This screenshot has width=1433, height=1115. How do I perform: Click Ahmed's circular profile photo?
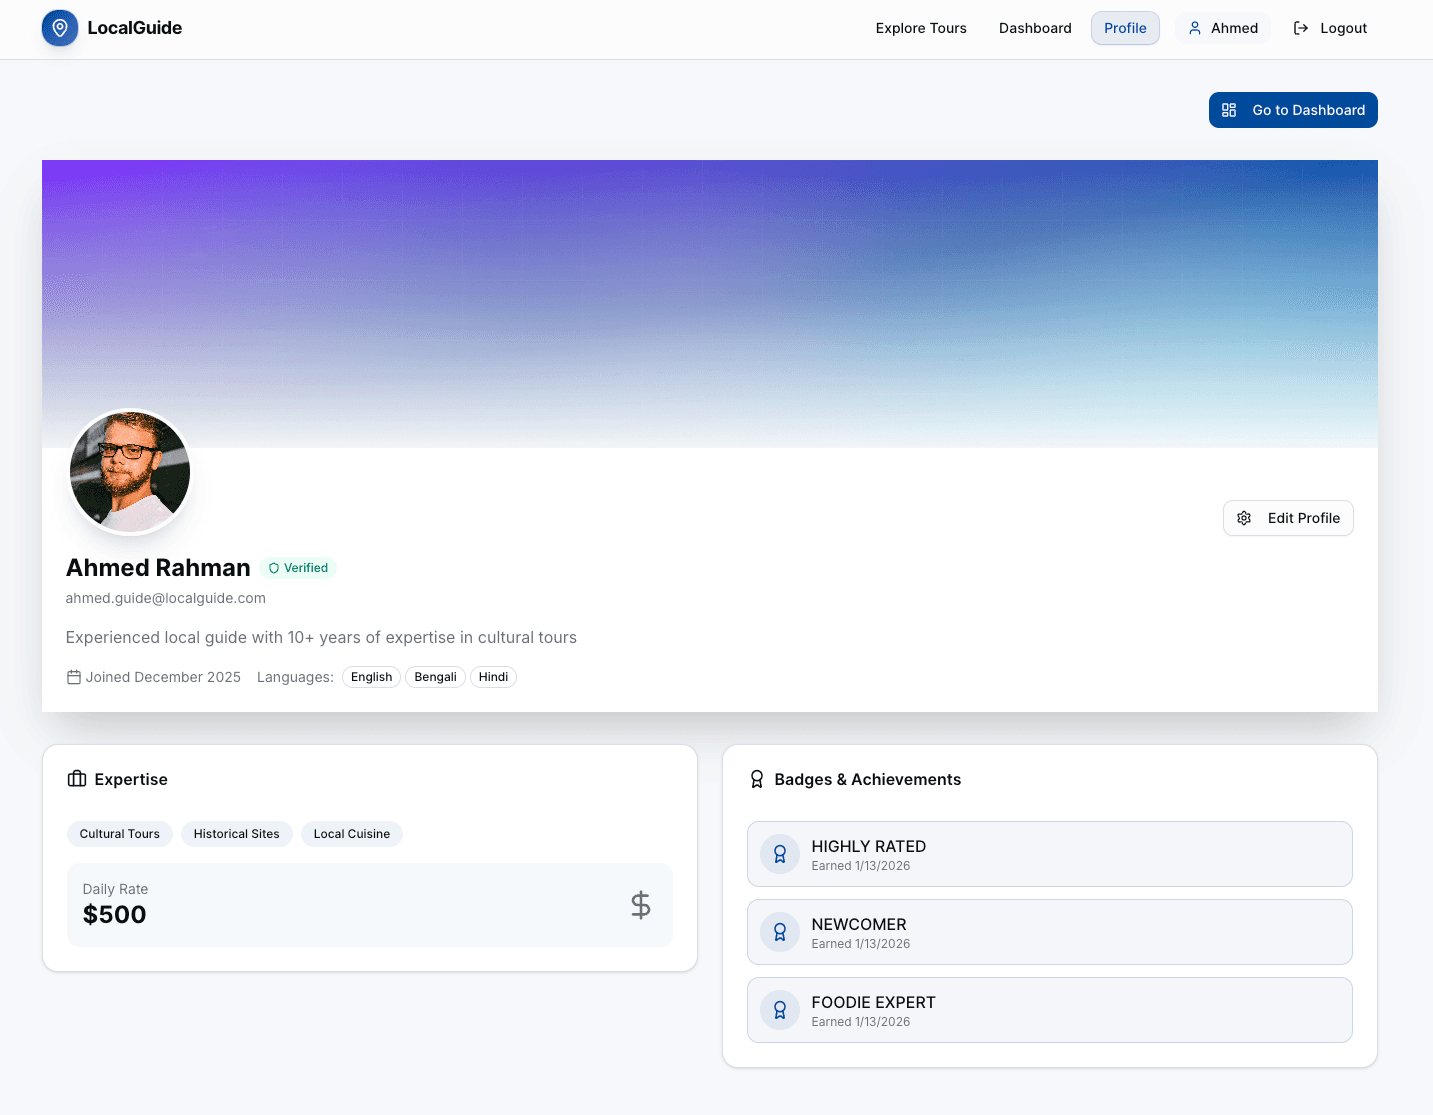129,472
